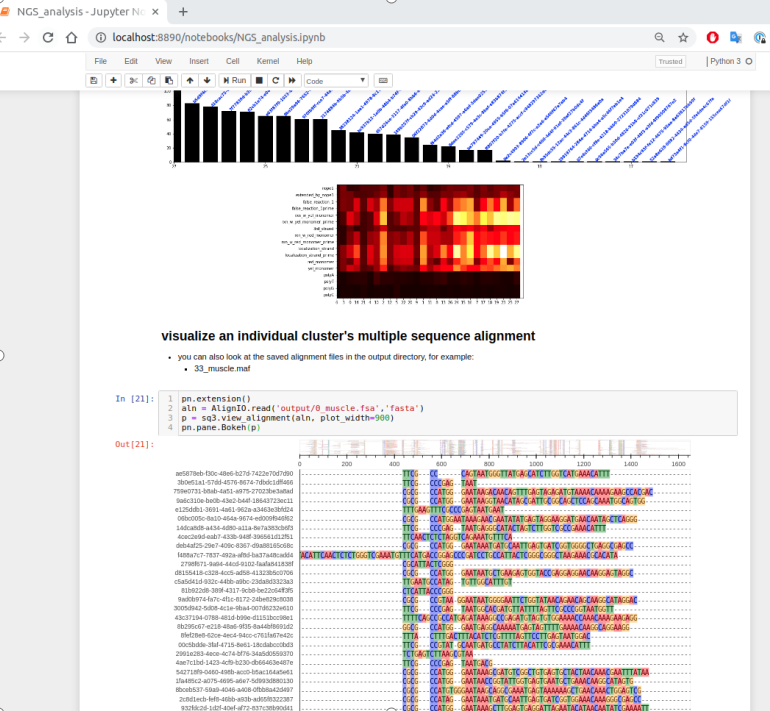The width and height of the screenshot is (770, 711).
Task: Open the Insert menu
Action: click(x=199, y=61)
